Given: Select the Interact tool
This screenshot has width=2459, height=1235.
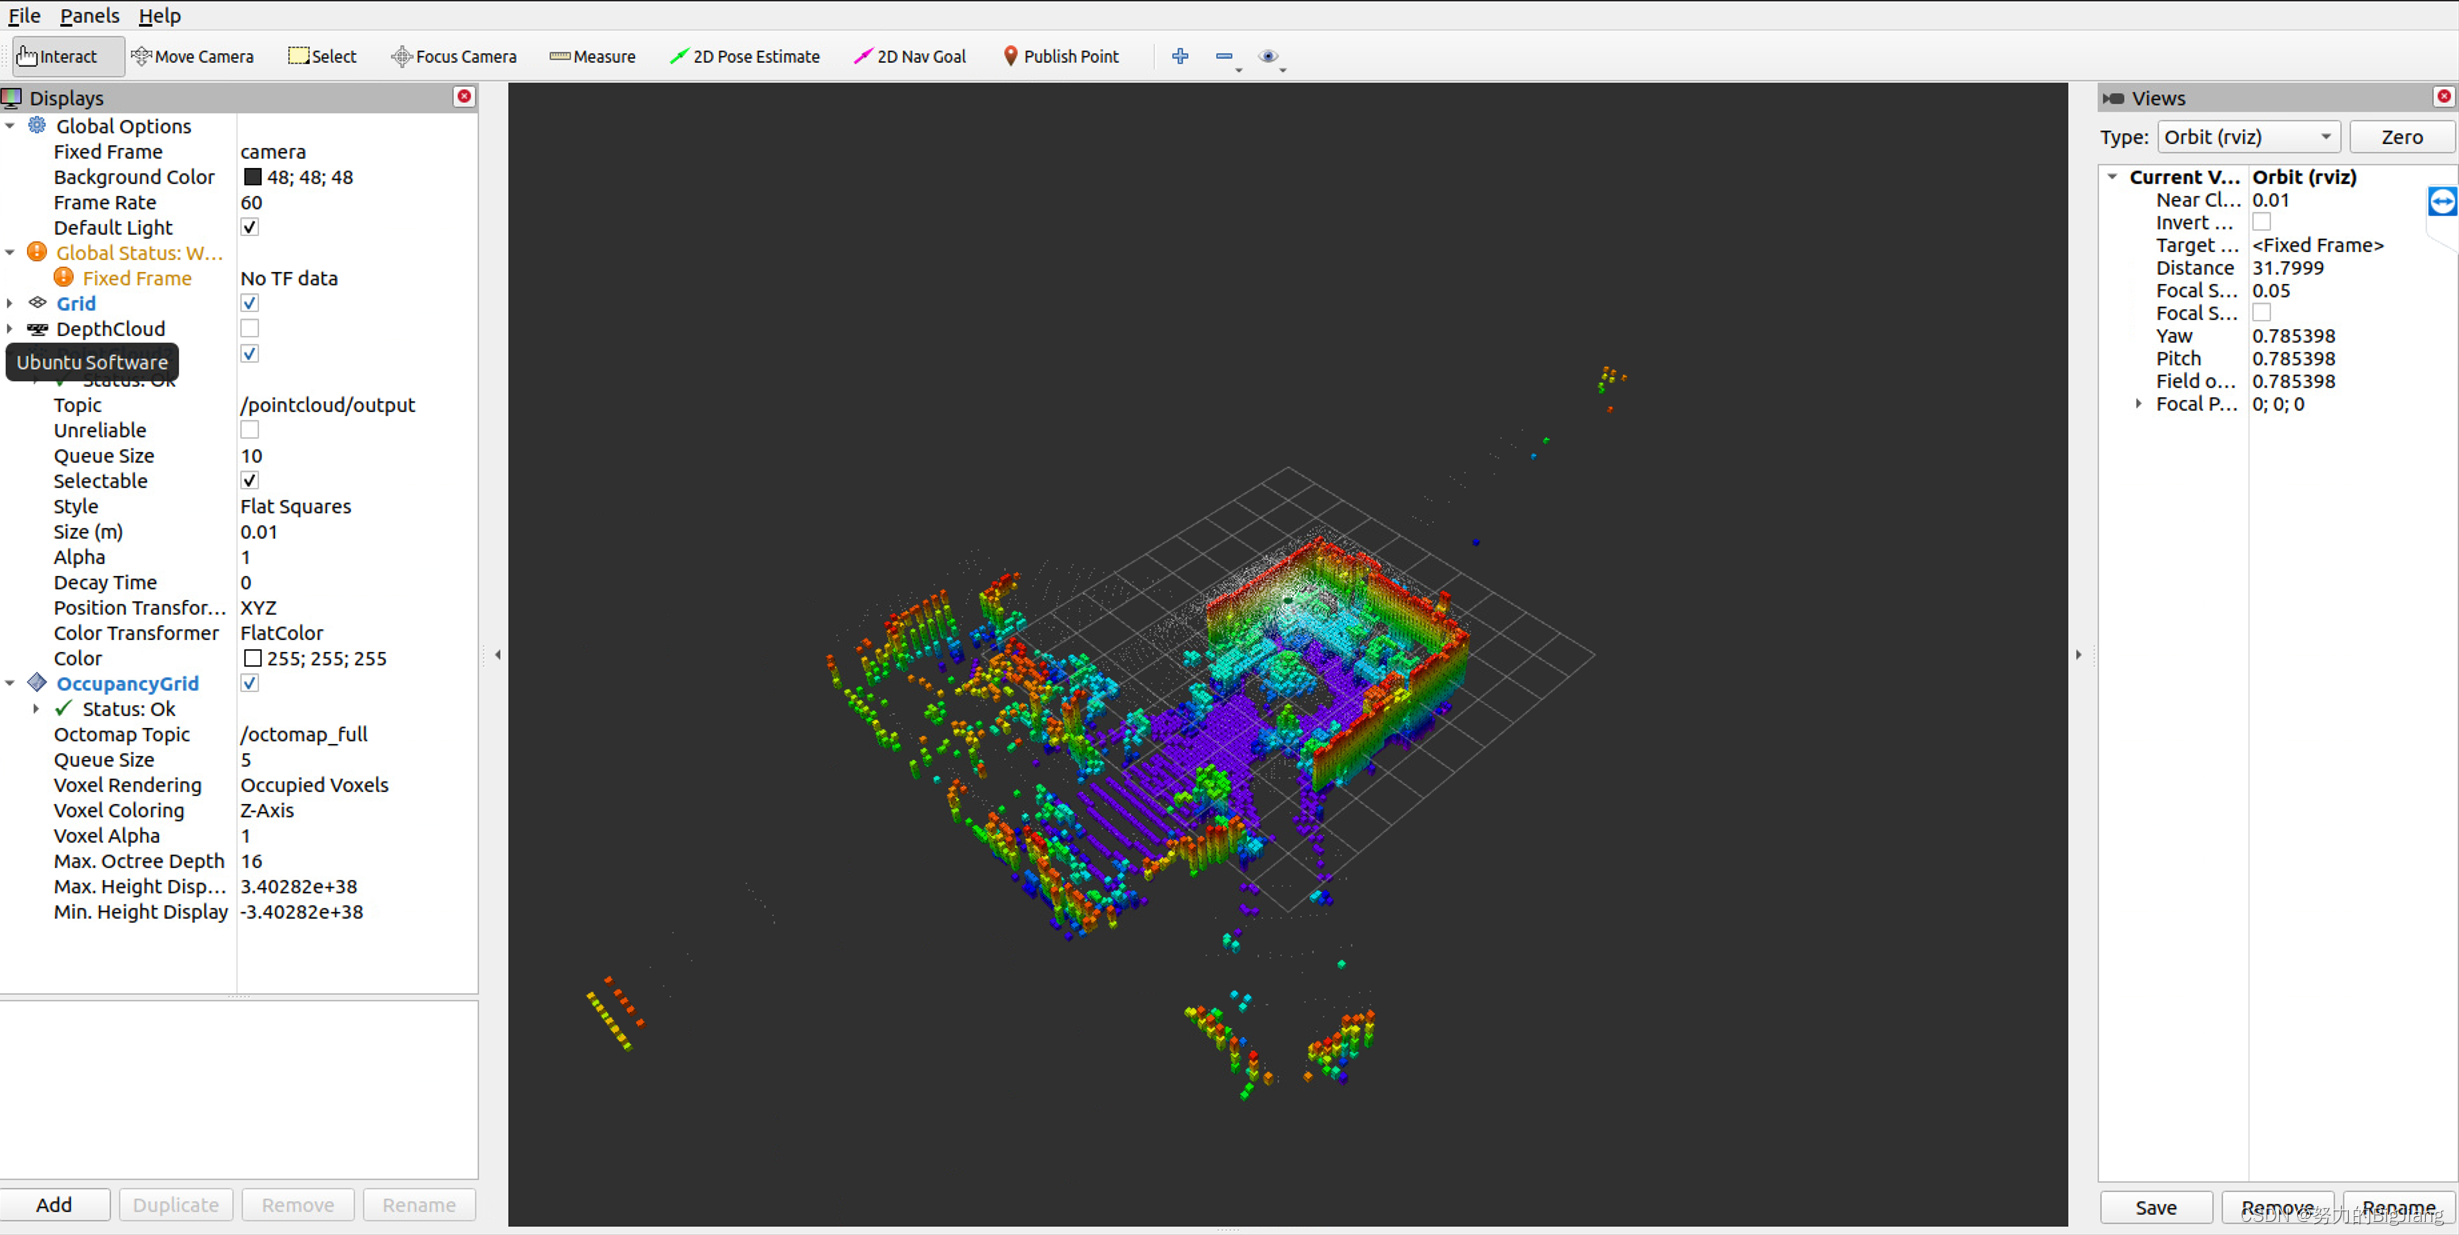Looking at the screenshot, I should [58, 56].
